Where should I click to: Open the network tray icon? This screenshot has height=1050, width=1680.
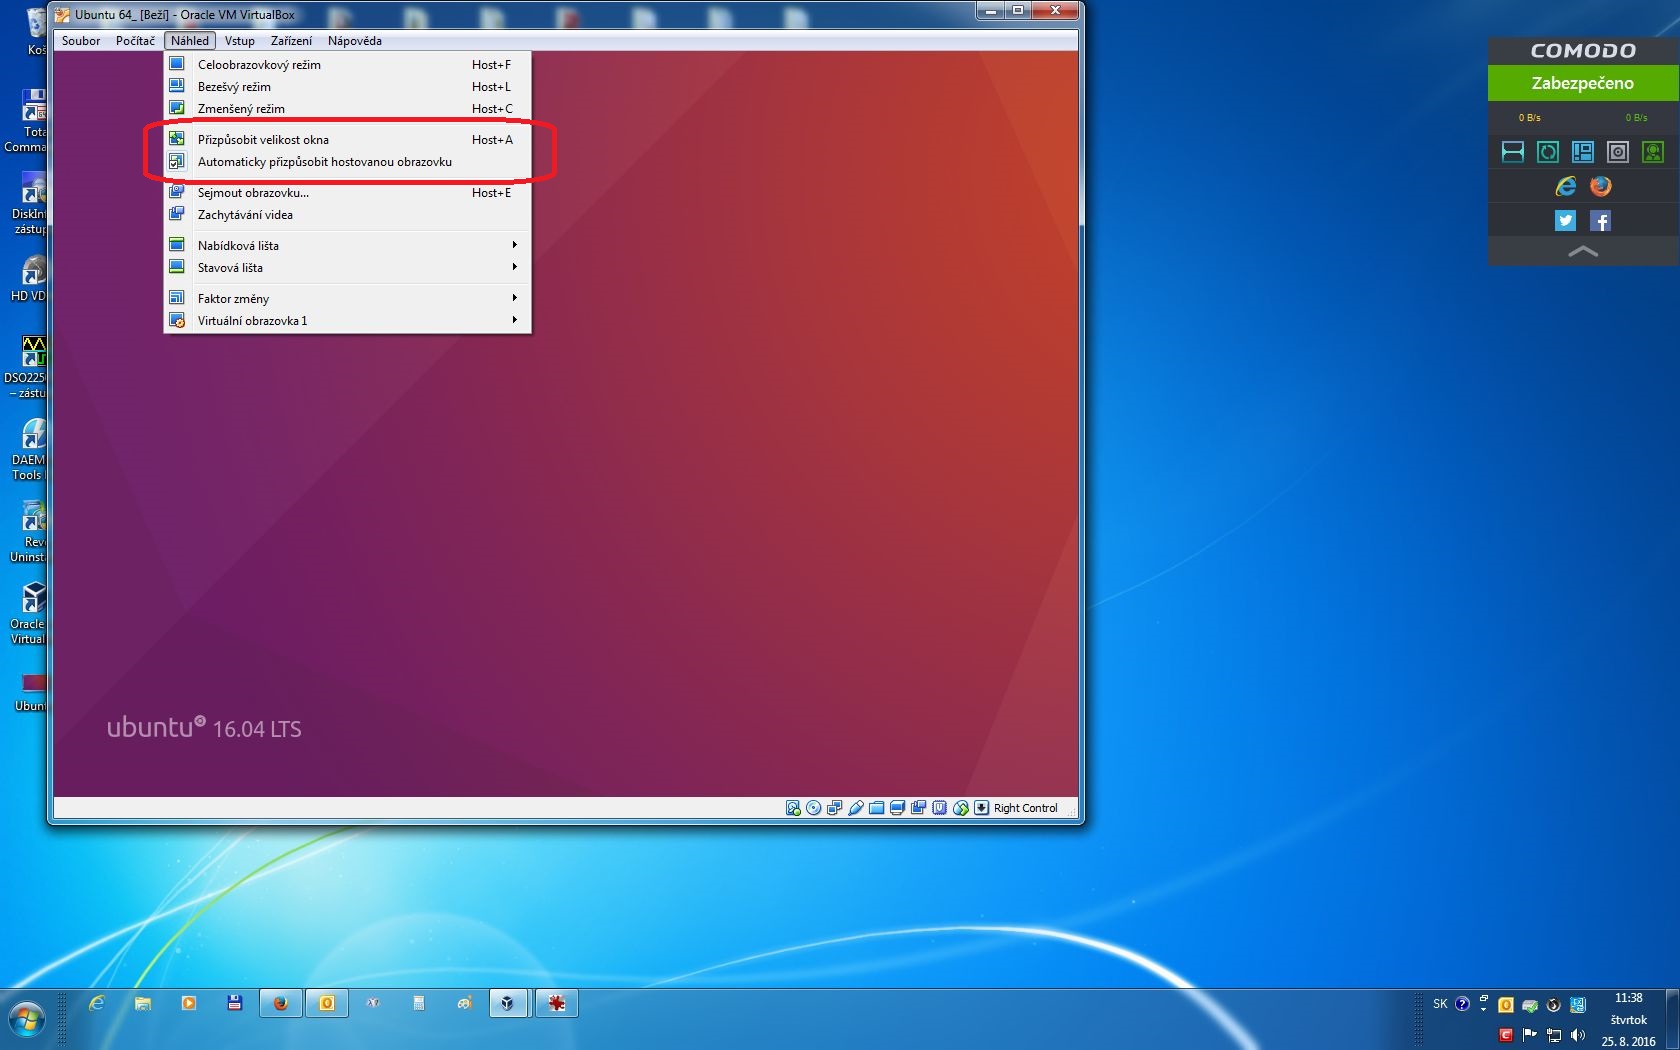coord(1554,1035)
